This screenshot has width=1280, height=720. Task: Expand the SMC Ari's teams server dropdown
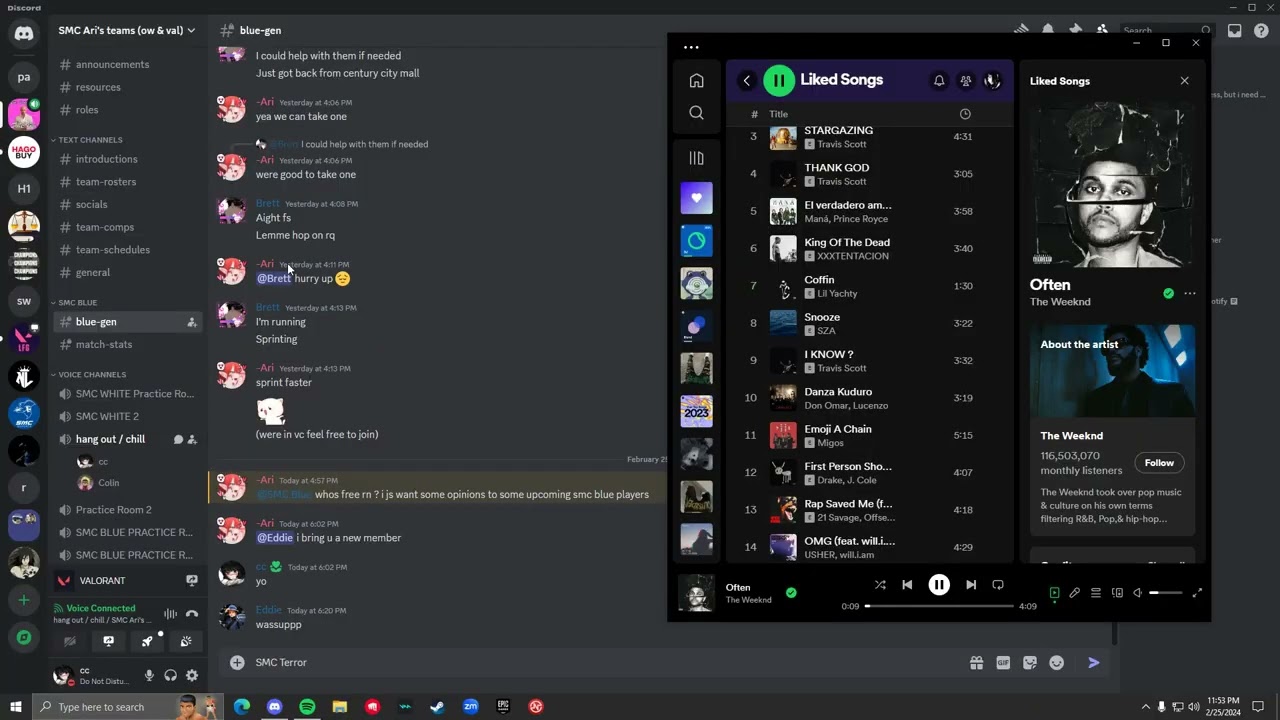[191, 31]
